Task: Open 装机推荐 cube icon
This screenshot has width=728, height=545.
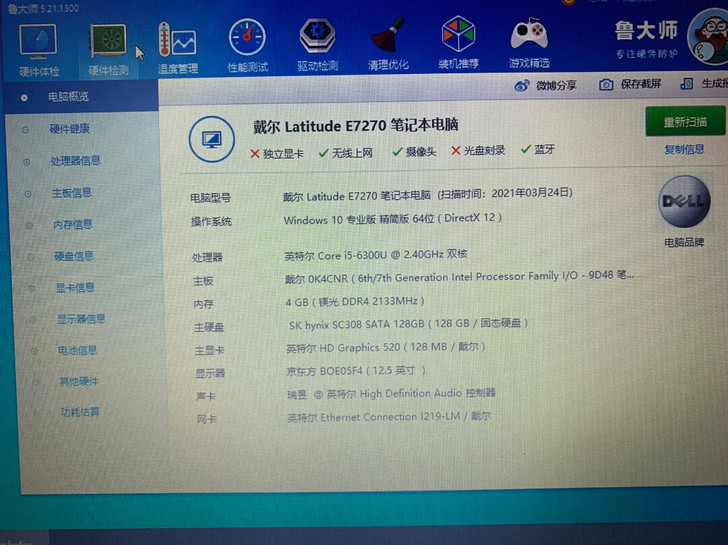Action: [x=458, y=33]
